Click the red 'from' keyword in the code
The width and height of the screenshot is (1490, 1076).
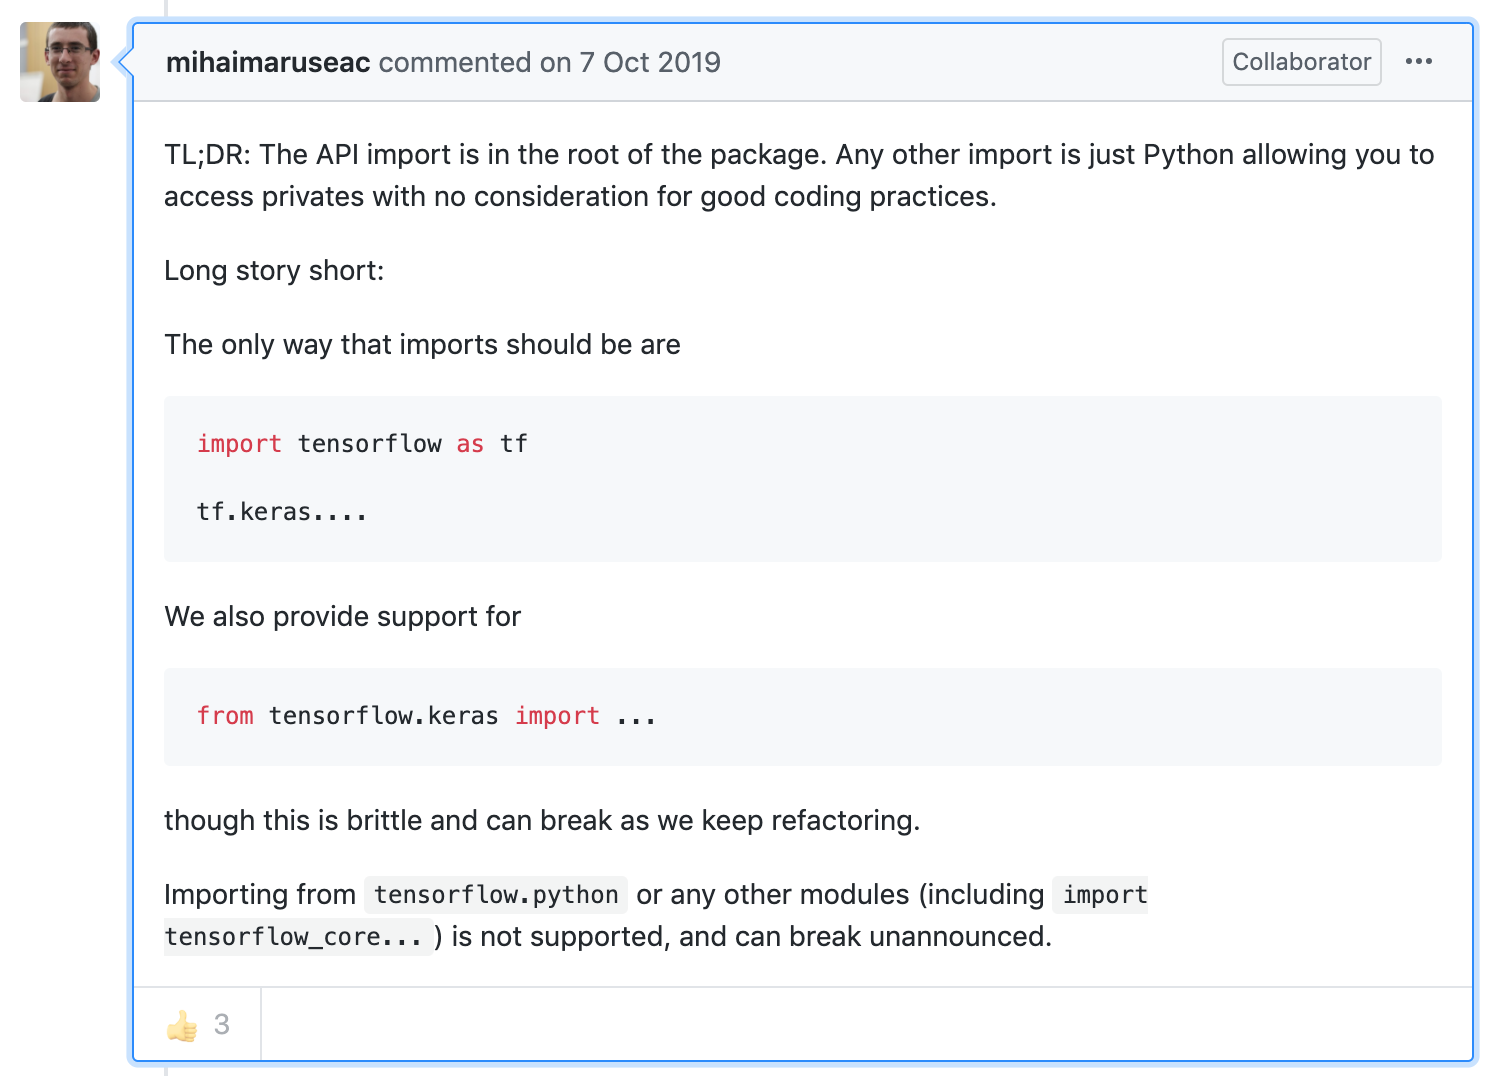coord(225,716)
